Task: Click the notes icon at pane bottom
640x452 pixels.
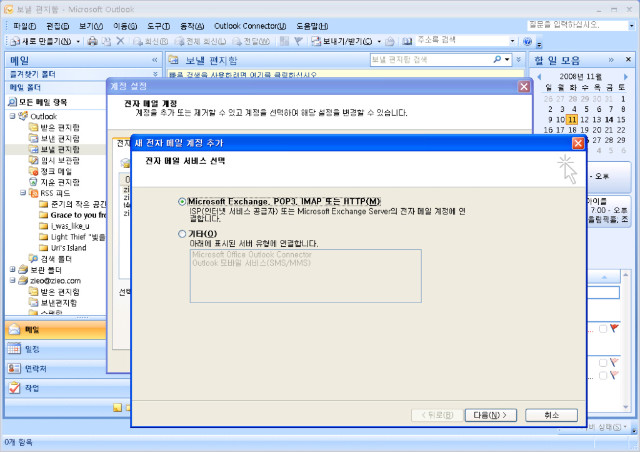Action: (118, 407)
